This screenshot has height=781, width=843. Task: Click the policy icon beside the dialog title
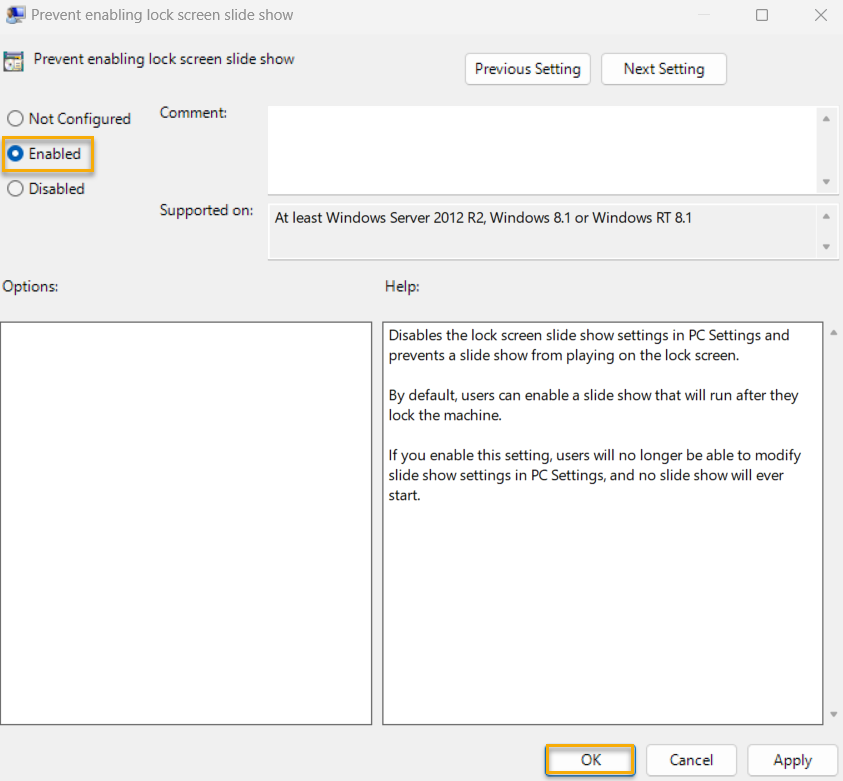click(x=15, y=61)
